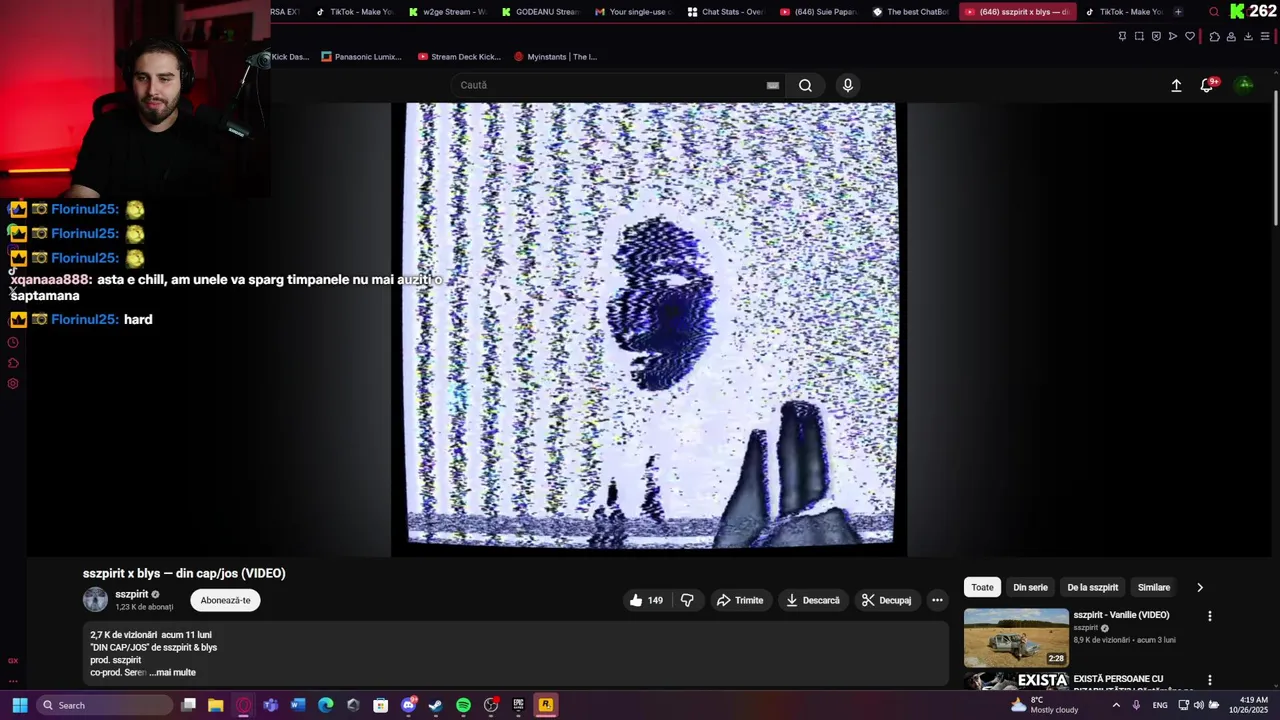Open a new browser tab with plus
The image size is (1280, 720).
click(x=1178, y=12)
